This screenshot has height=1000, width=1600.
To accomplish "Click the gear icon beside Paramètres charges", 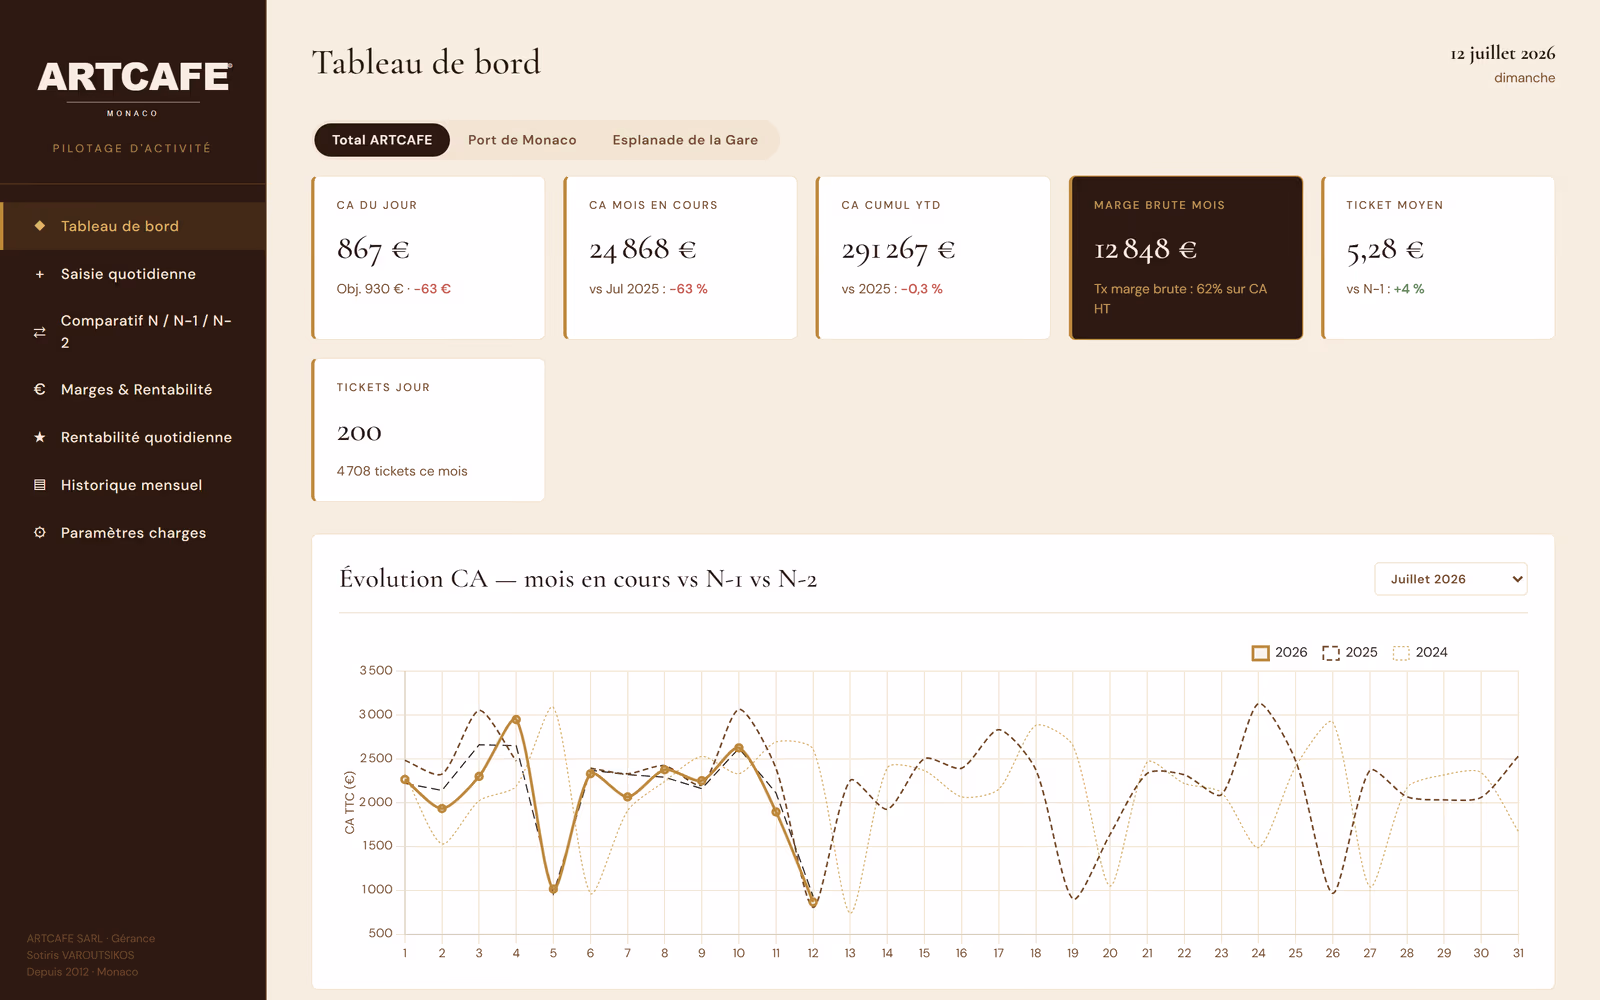I will [40, 533].
